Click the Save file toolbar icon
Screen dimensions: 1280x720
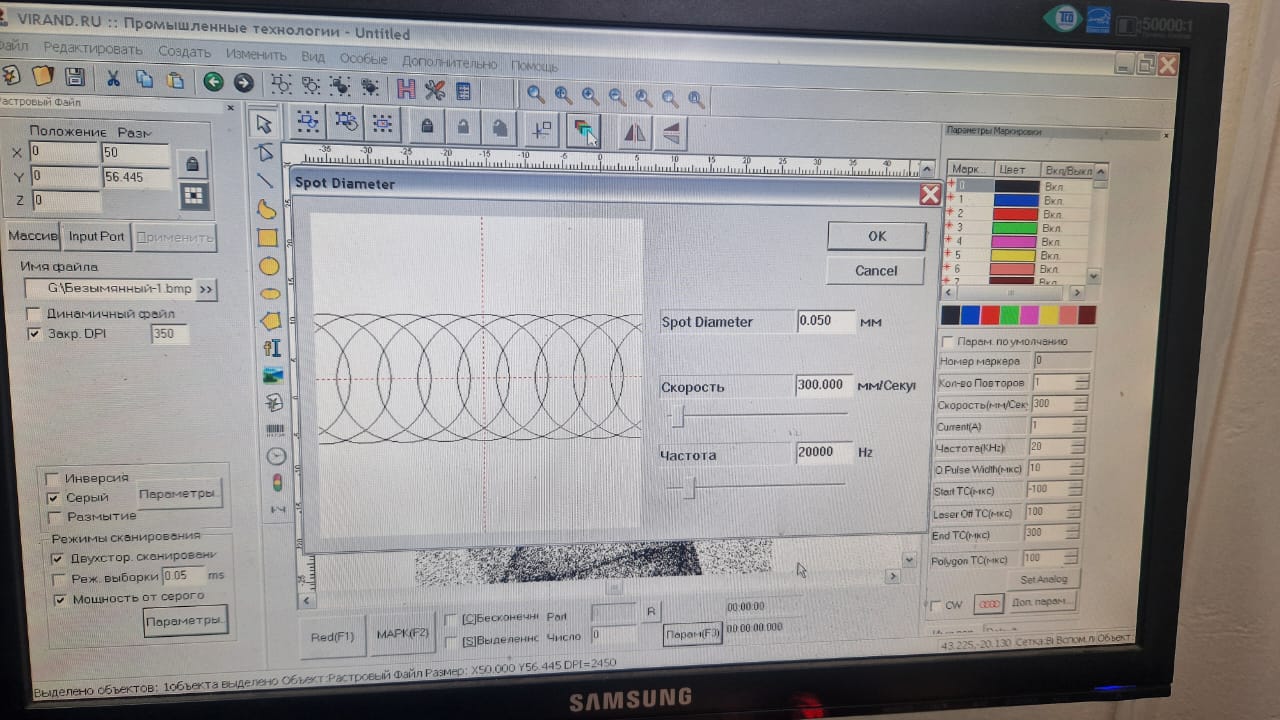click(74, 78)
